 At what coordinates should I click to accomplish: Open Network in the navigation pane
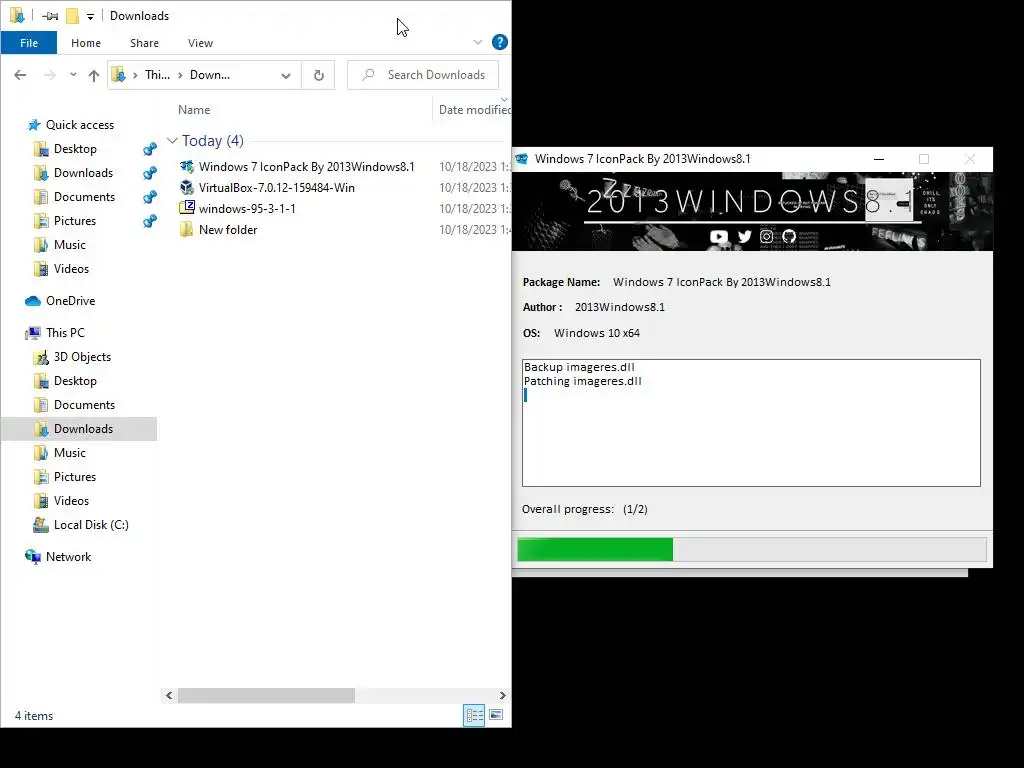tap(68, 557)
